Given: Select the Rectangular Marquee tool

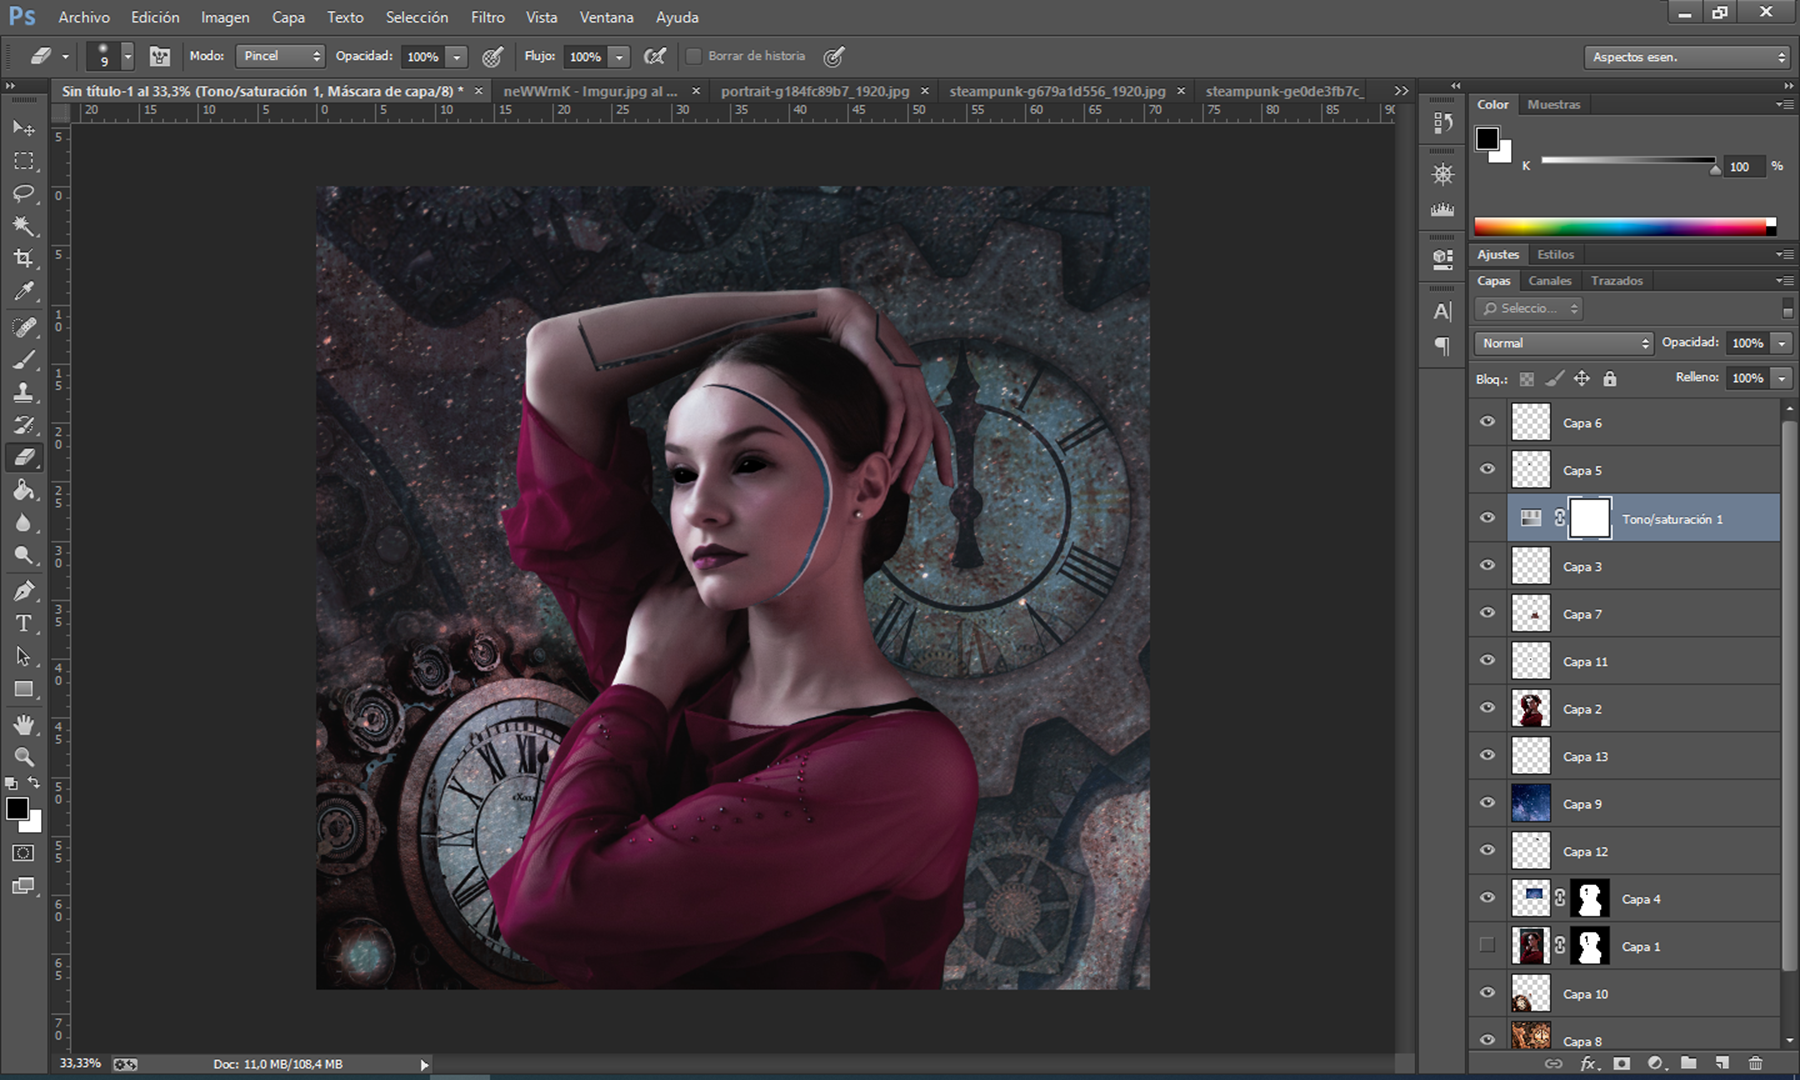Looking at the screenshot, I should tap(24, 161).
